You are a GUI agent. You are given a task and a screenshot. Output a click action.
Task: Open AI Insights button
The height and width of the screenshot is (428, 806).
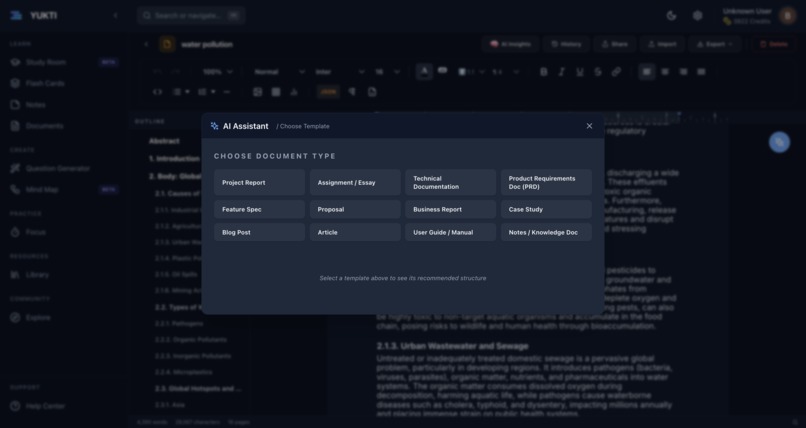pos(510,44)
